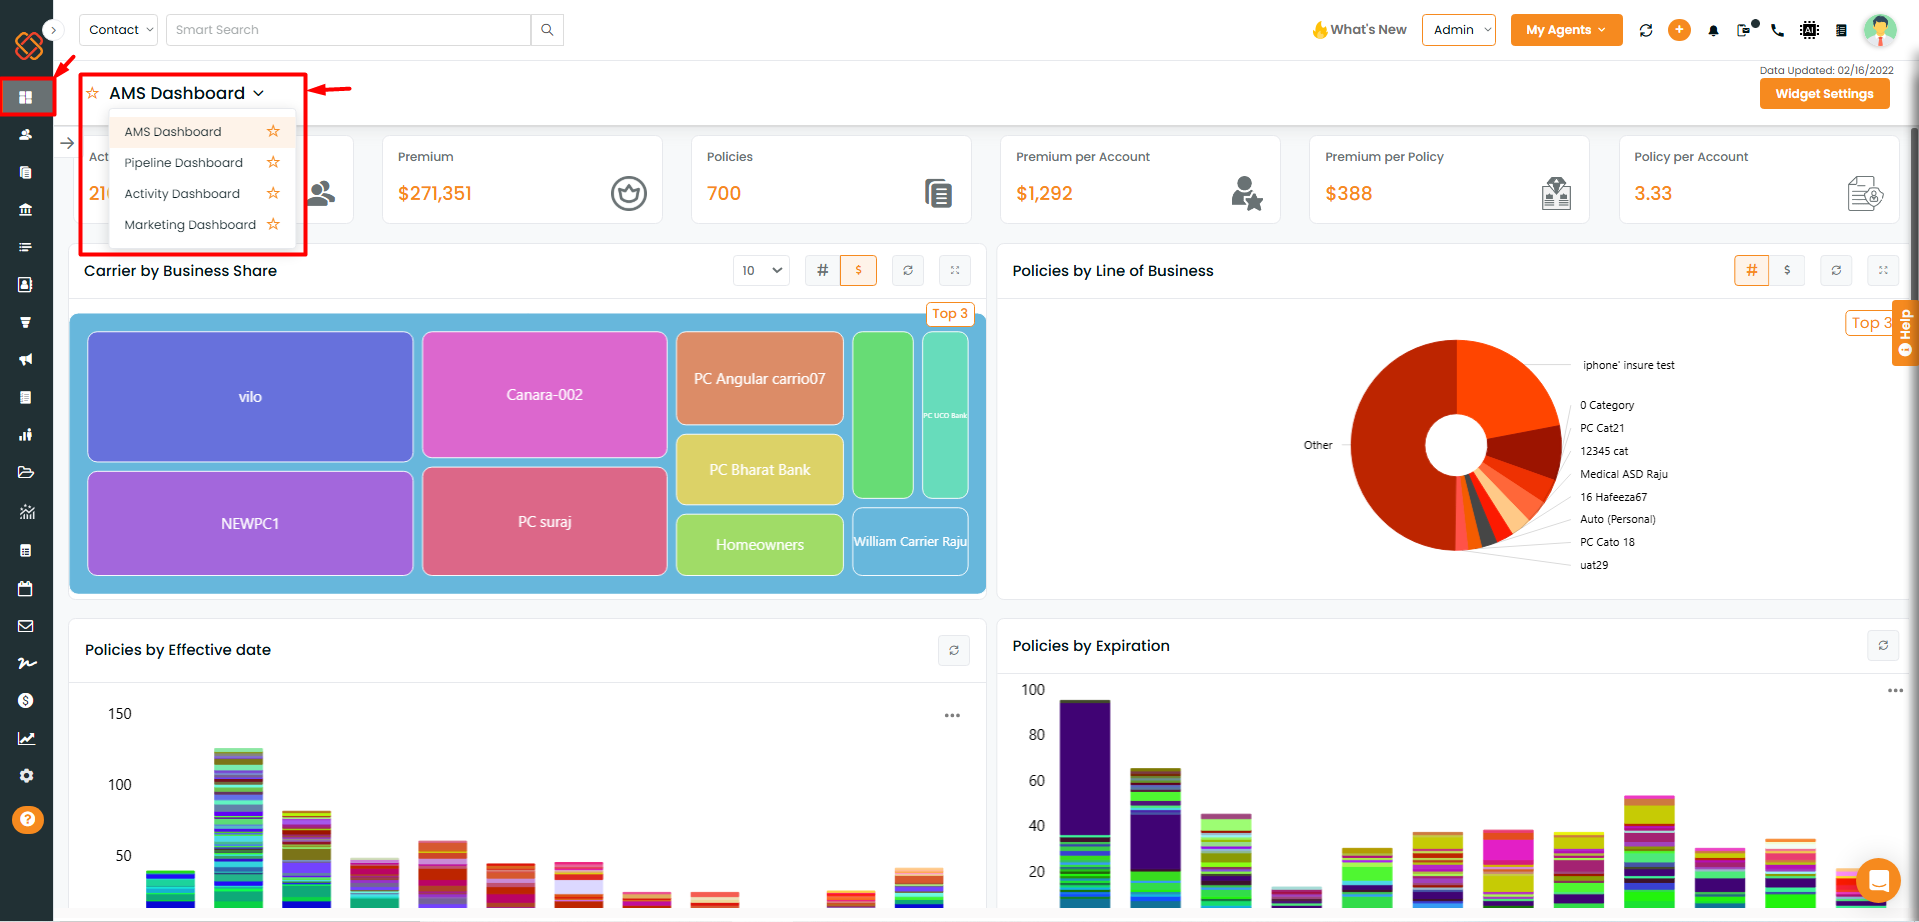The width and height of the screenshot is (1919, 922).
Task: Switch Policies by Line of Business to dollar view
Action: click(1786, 270)
